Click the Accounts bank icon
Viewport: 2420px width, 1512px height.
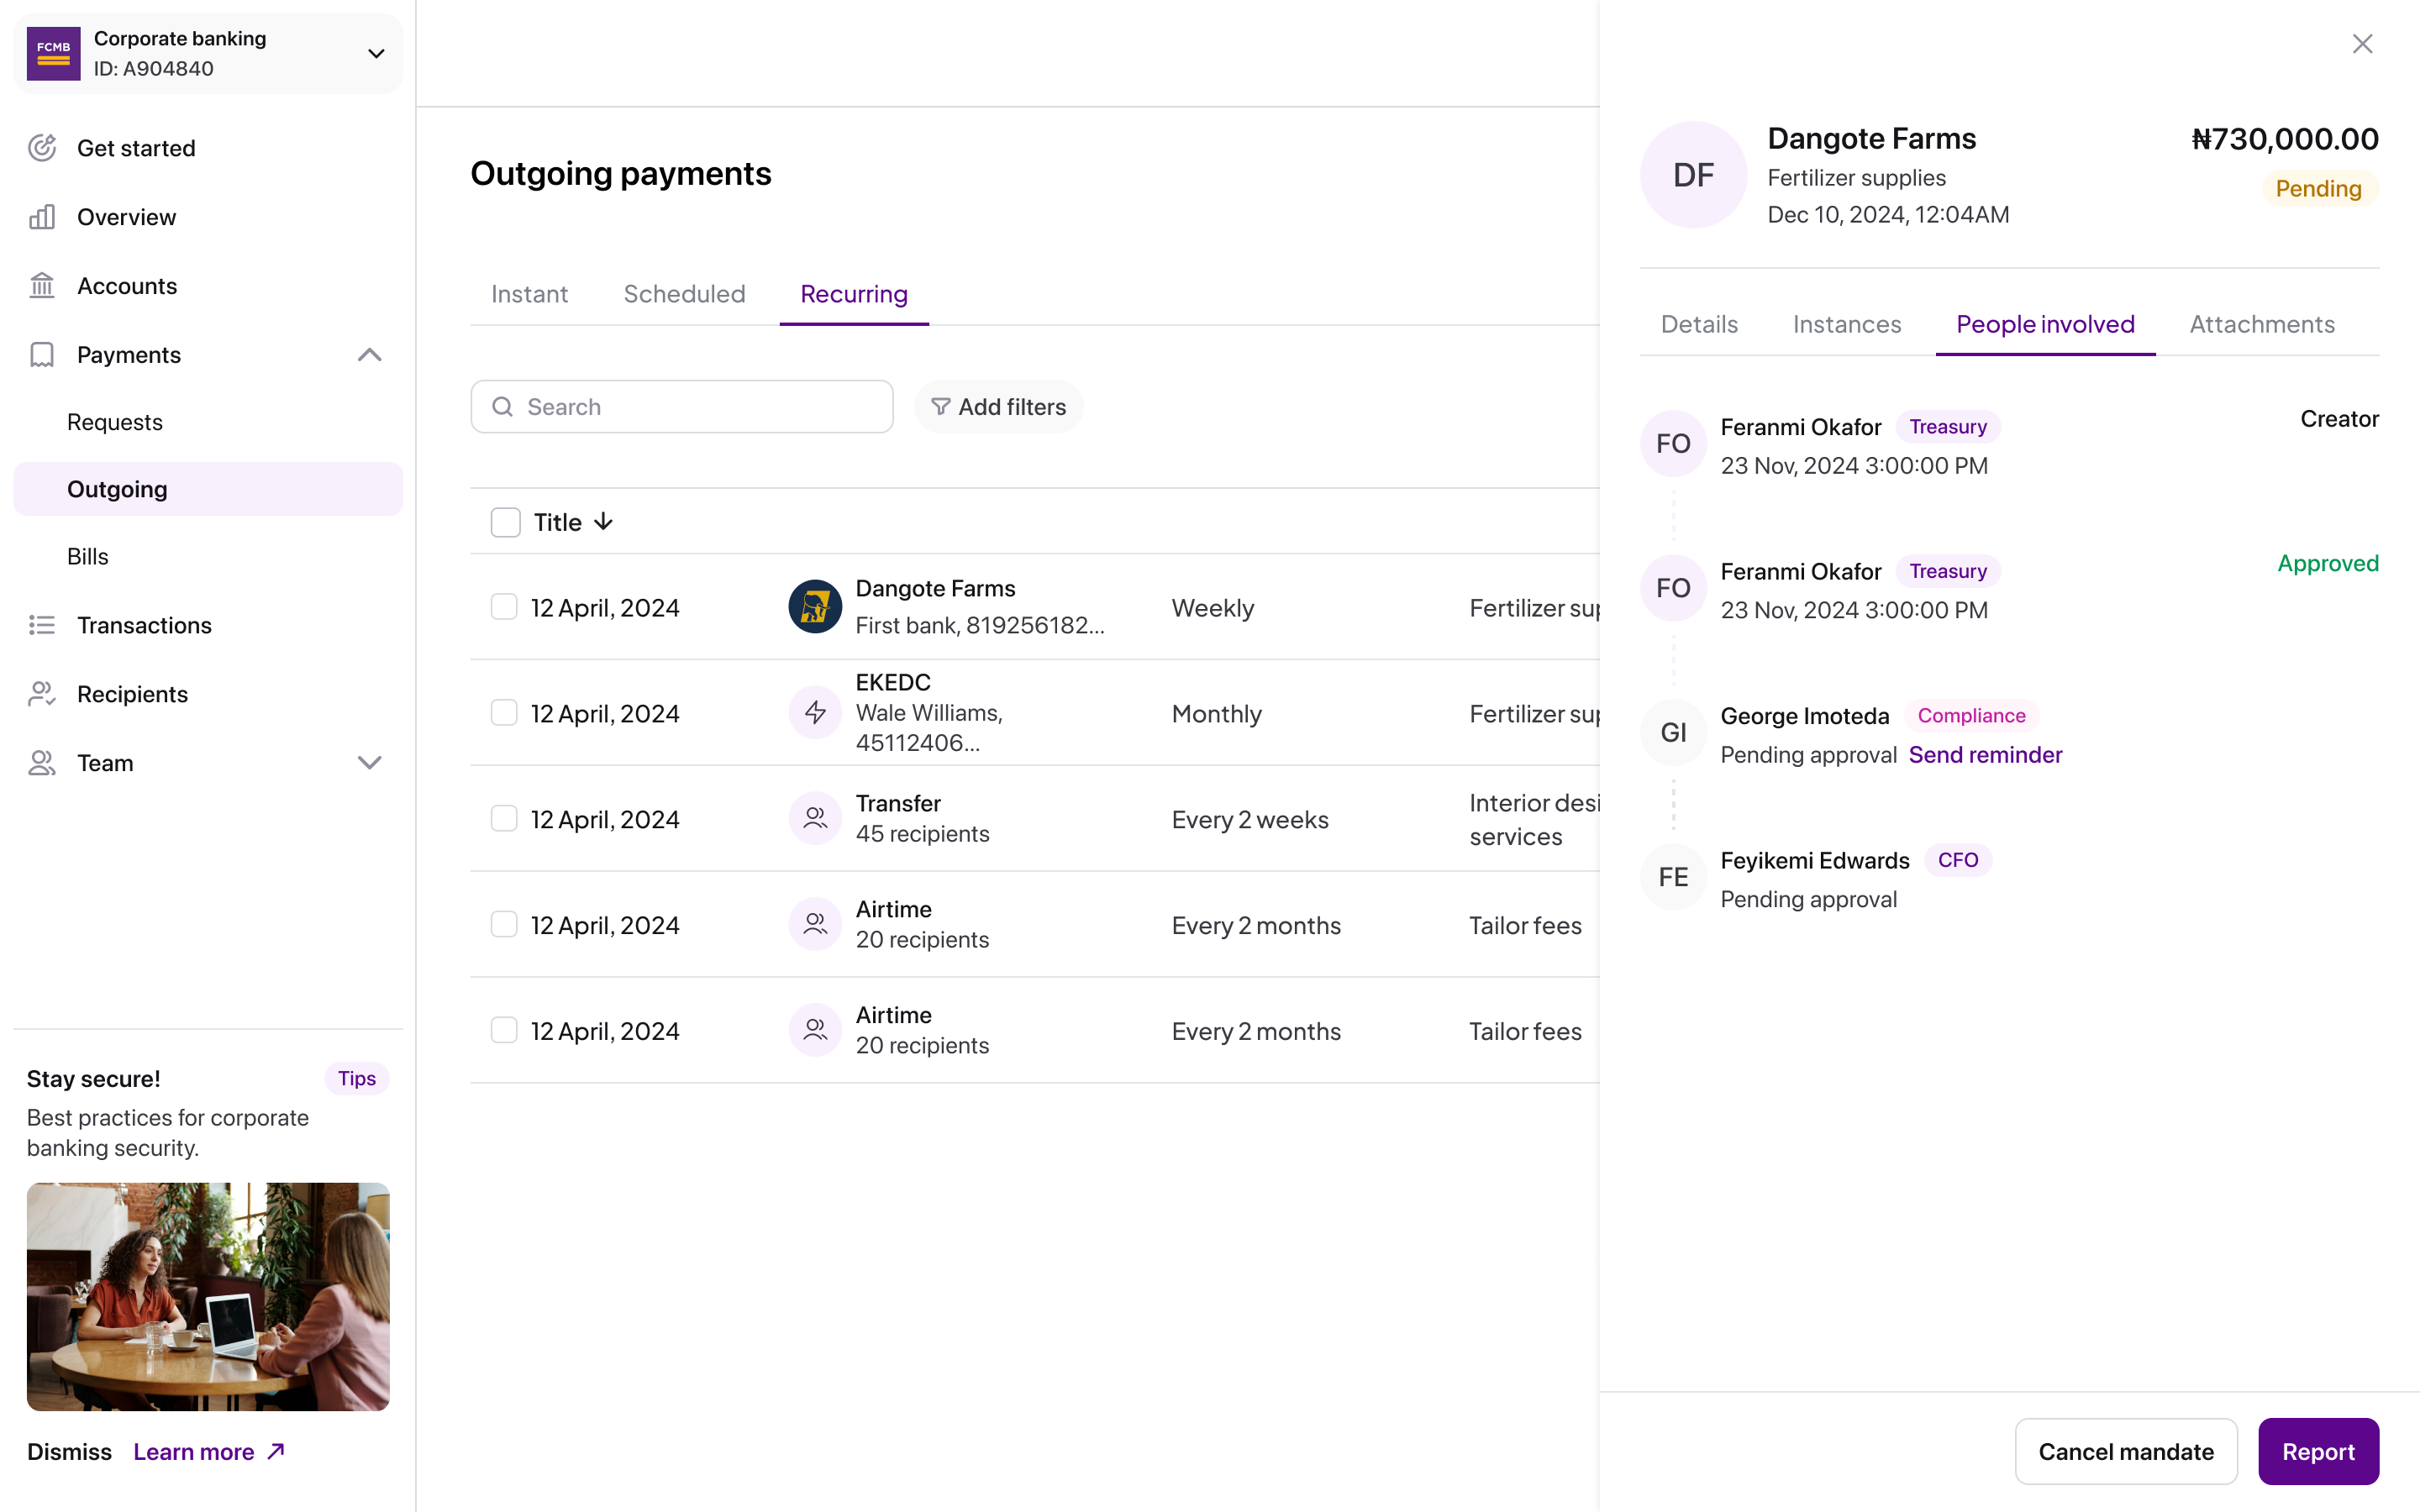tap(42, 286)
